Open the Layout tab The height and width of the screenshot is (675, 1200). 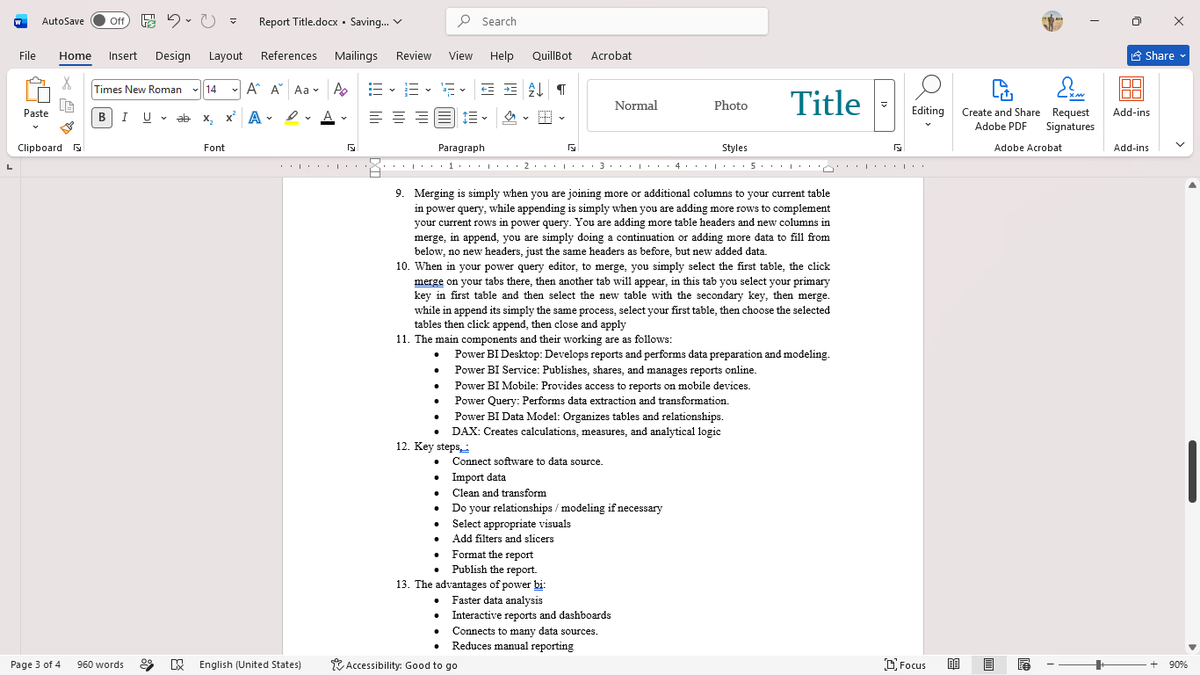(226, 56)
